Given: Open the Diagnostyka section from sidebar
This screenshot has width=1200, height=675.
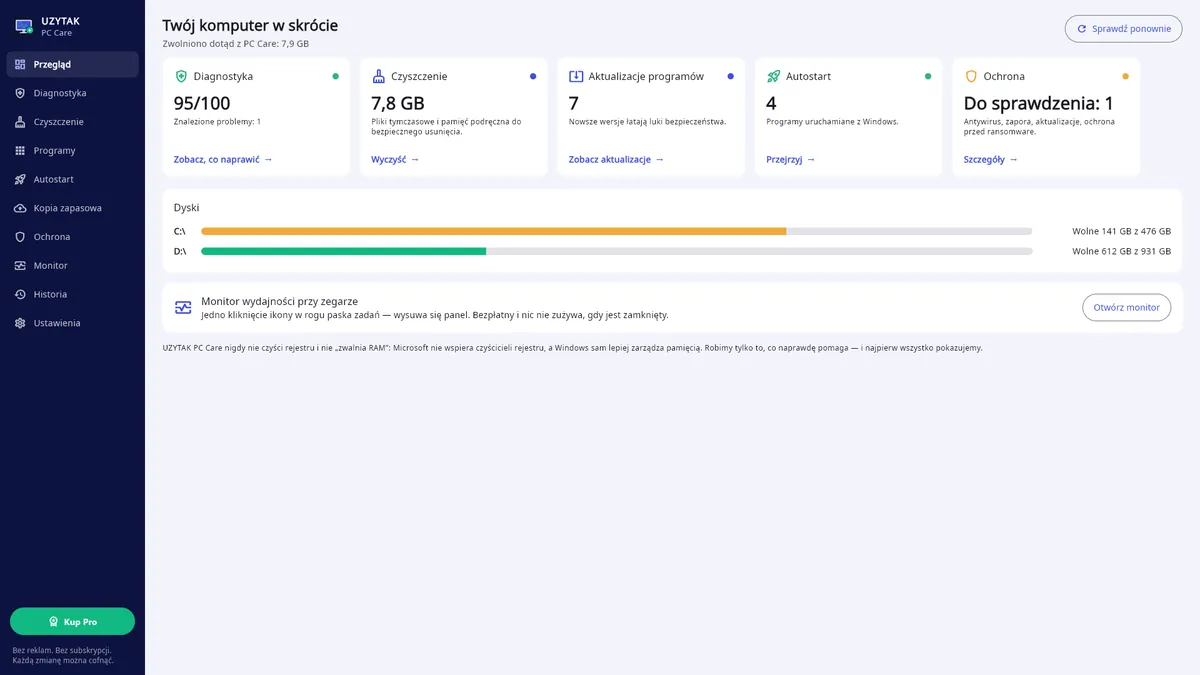Looking at the screenshot, I should [72, 93].
